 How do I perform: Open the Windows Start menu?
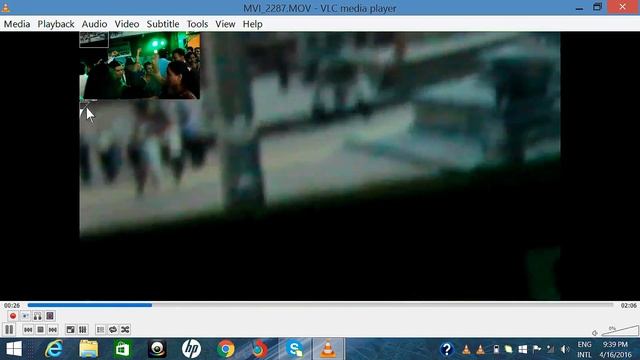pos(14,349)
